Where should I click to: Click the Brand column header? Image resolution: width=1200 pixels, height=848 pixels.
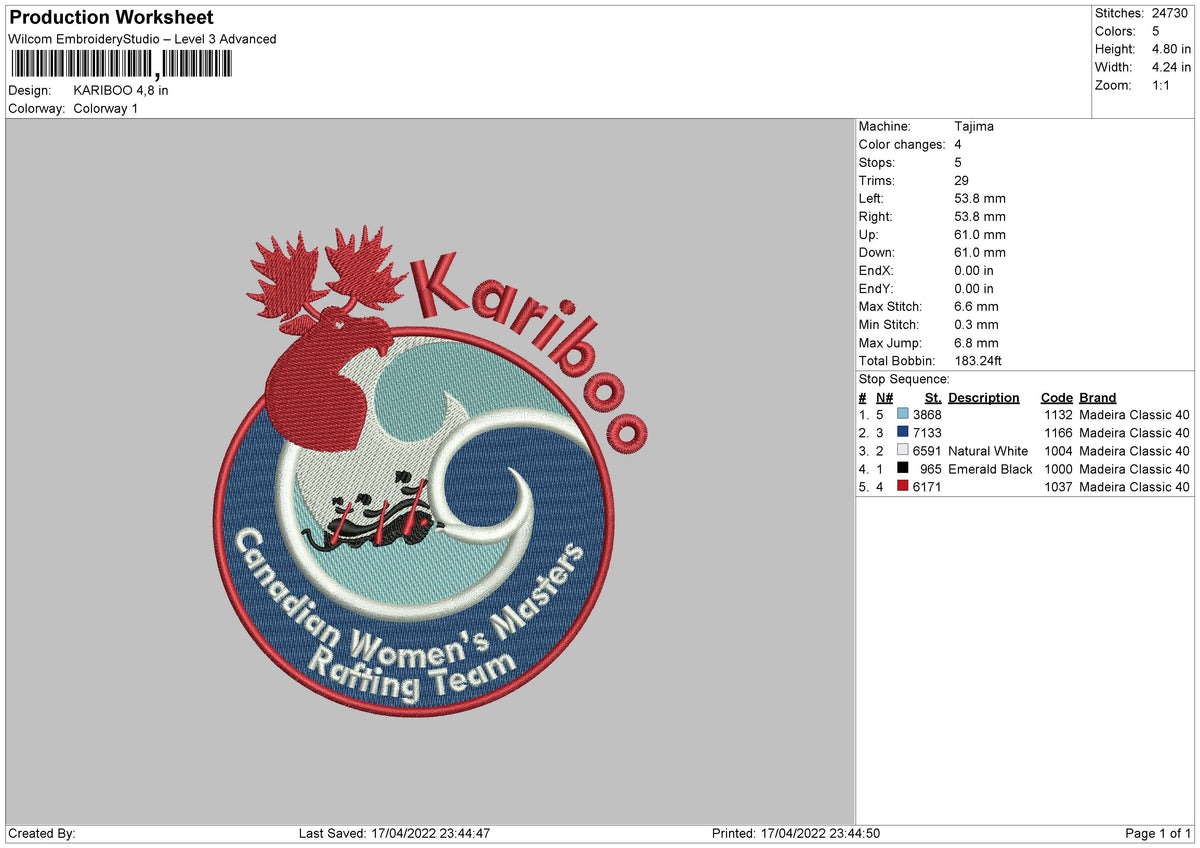[x=1097, y=397]
